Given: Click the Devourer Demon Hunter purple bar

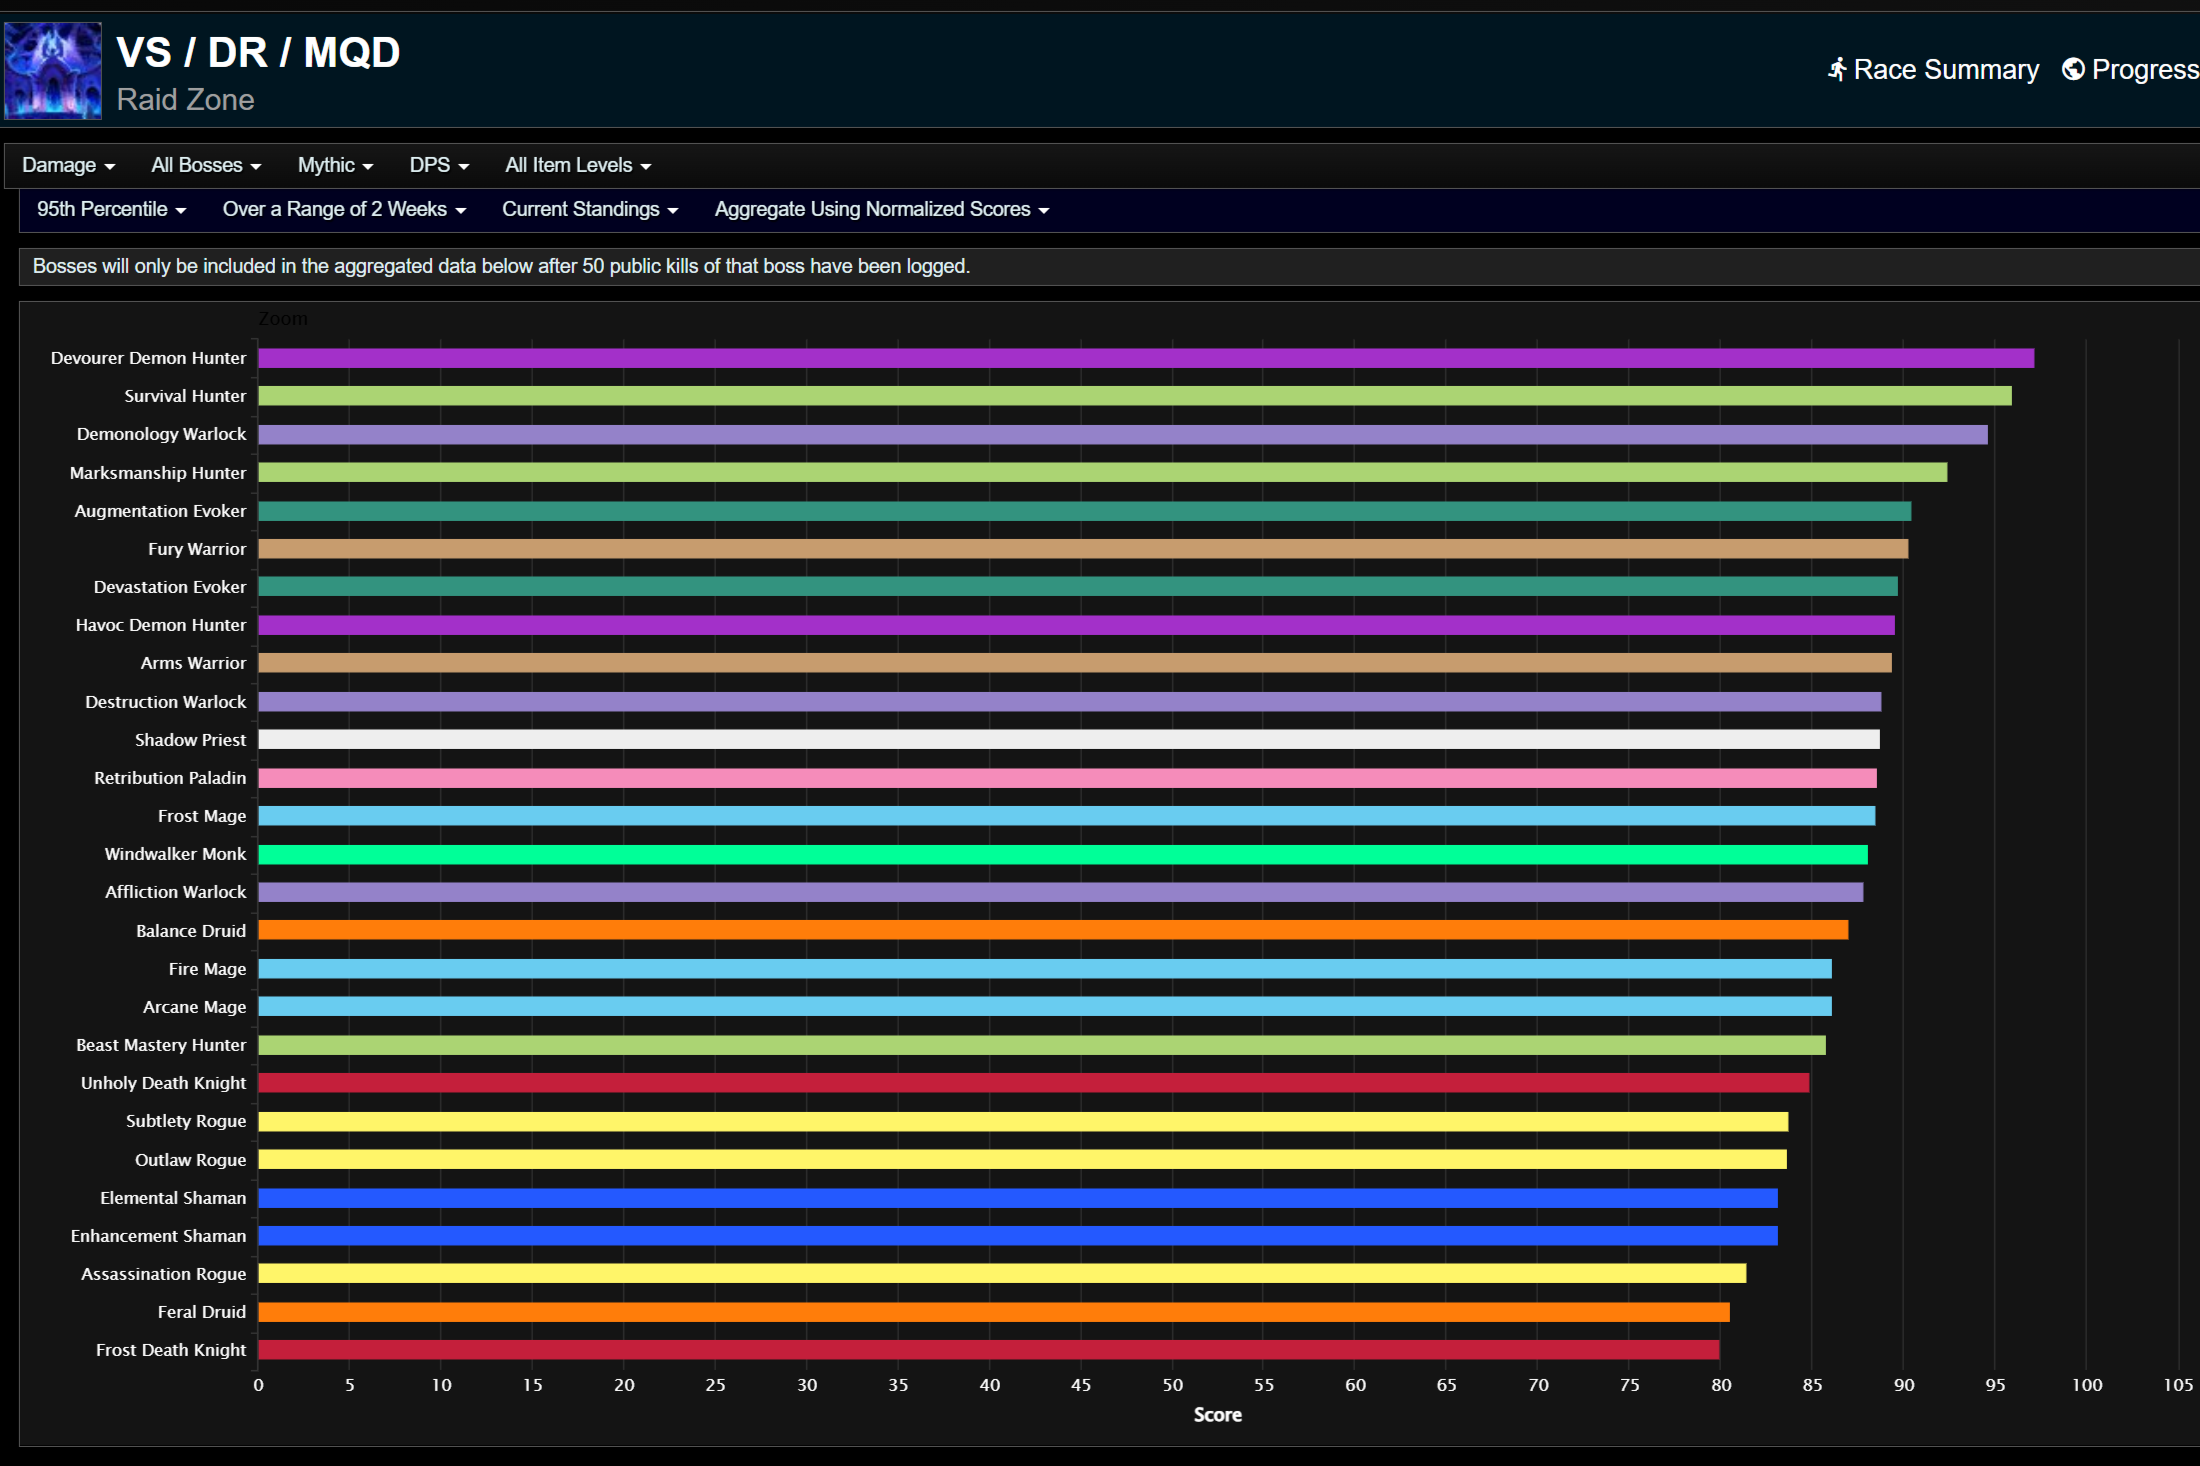Looking at the screenshot, I should 1145,358.
